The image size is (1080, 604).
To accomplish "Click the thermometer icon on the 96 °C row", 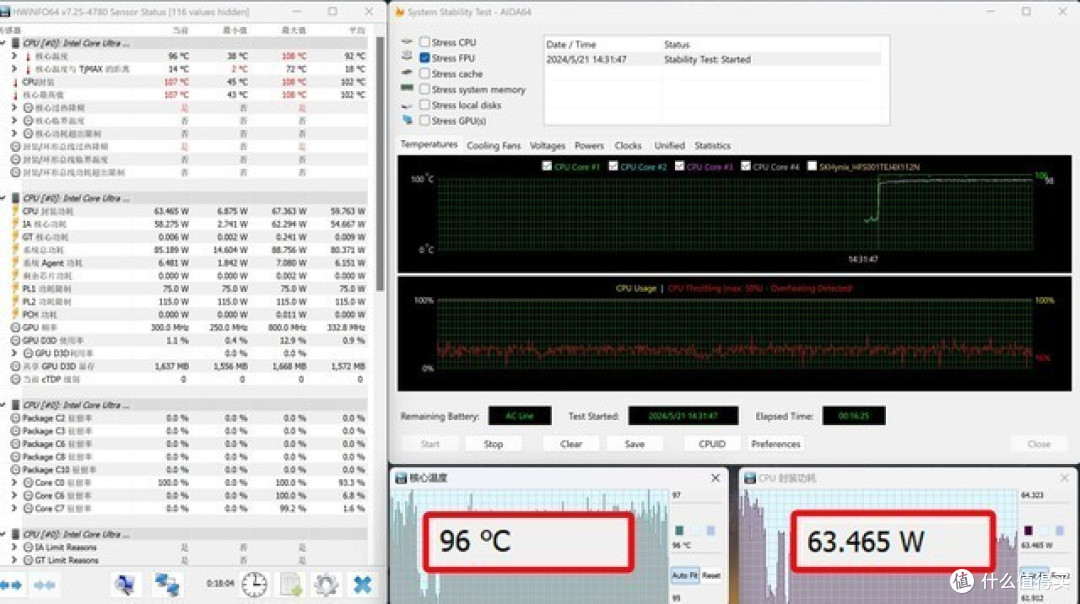I will (x=28, y=56).
